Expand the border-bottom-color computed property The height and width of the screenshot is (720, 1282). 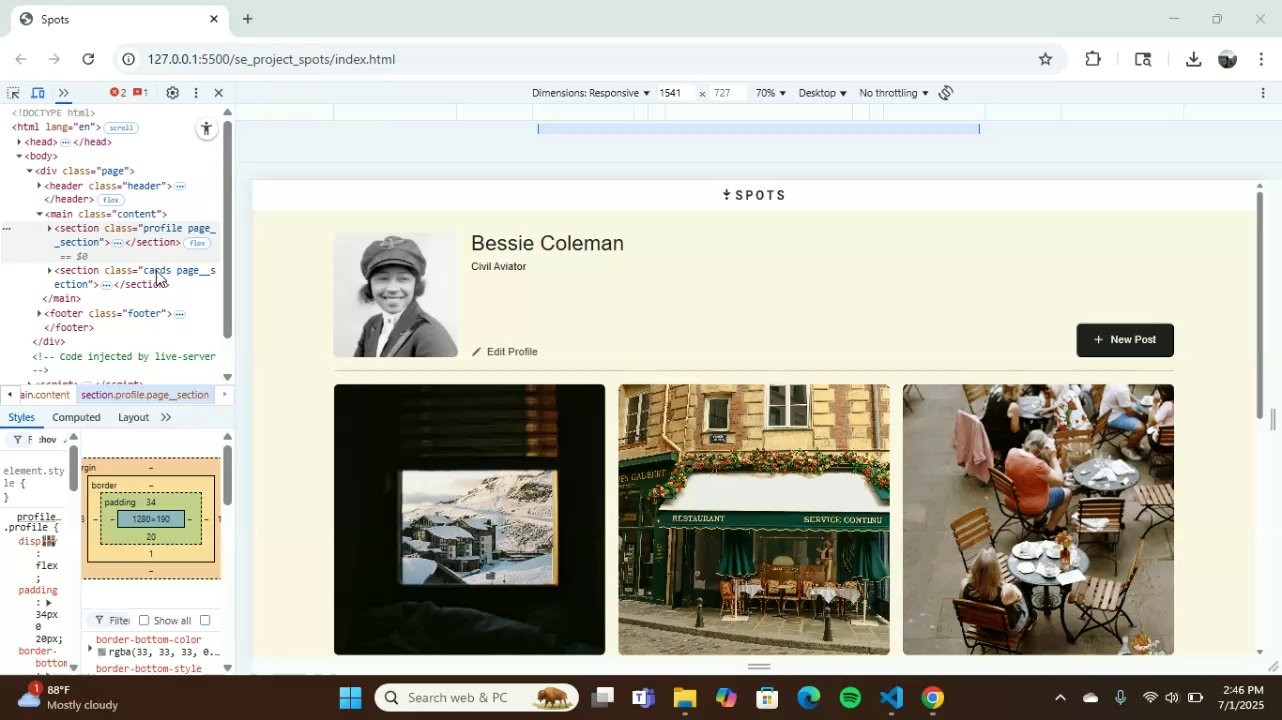pyautogui.click(x=90, y=648)
